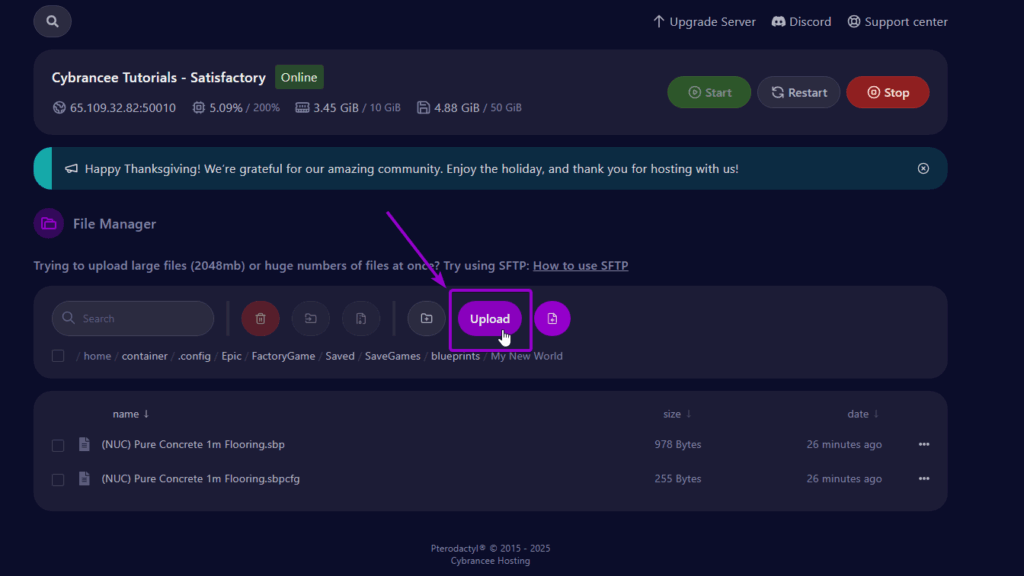The height and width of the screenshot is (576, 1024).
Task: Open the options menu for the .sbpcfg file
Action: tap(923, 479)
